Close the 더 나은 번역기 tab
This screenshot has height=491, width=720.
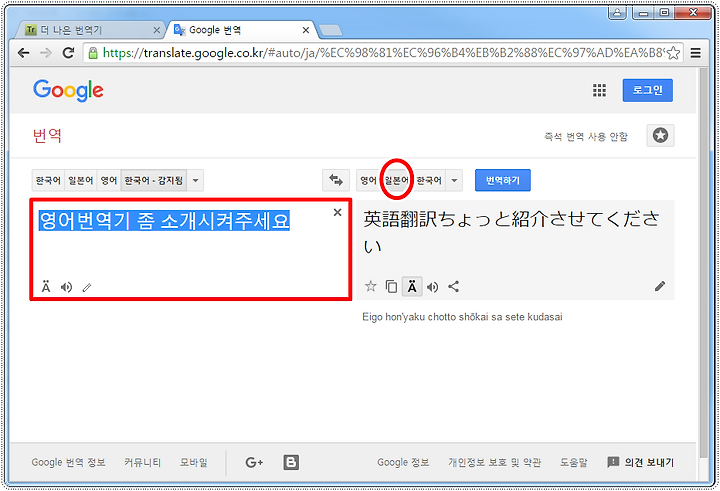tap(157, 30)
